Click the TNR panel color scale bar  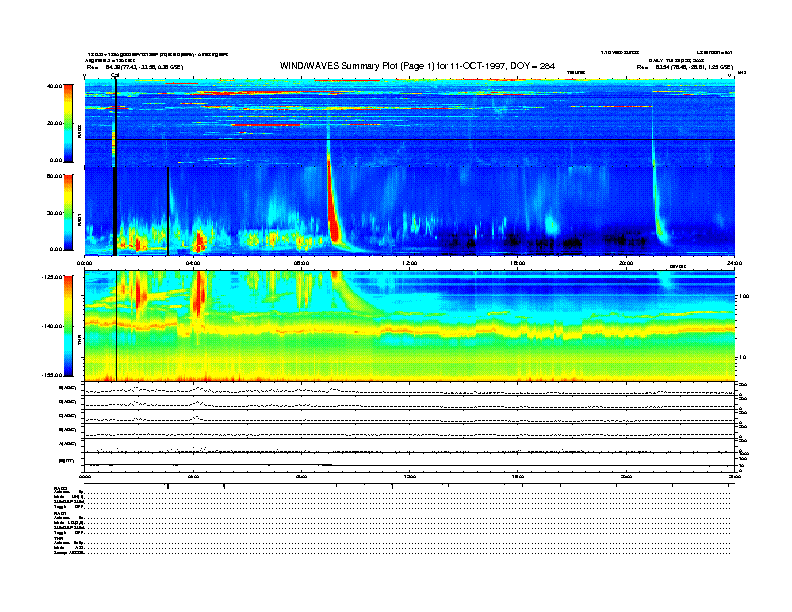68,326
